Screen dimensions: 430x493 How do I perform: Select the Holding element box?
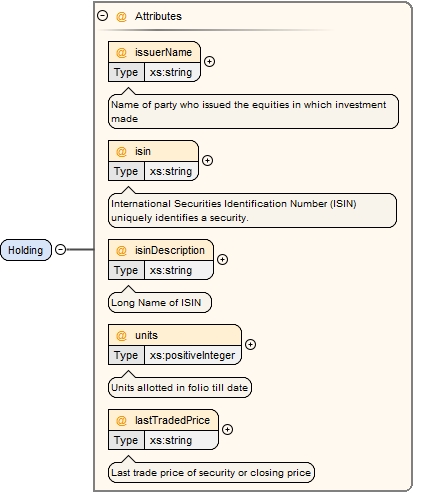26,250
